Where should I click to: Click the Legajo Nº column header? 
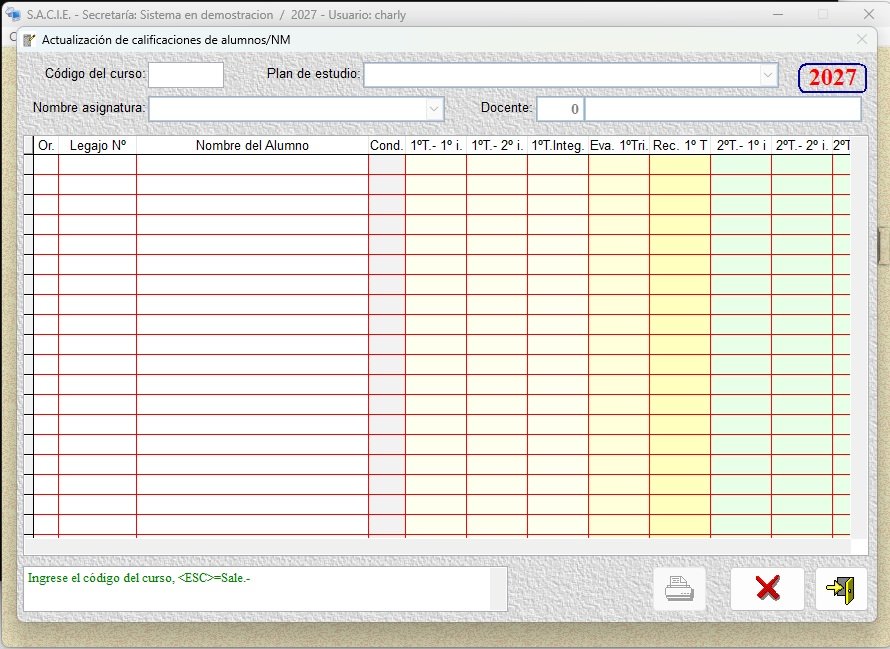pos(98,146)
